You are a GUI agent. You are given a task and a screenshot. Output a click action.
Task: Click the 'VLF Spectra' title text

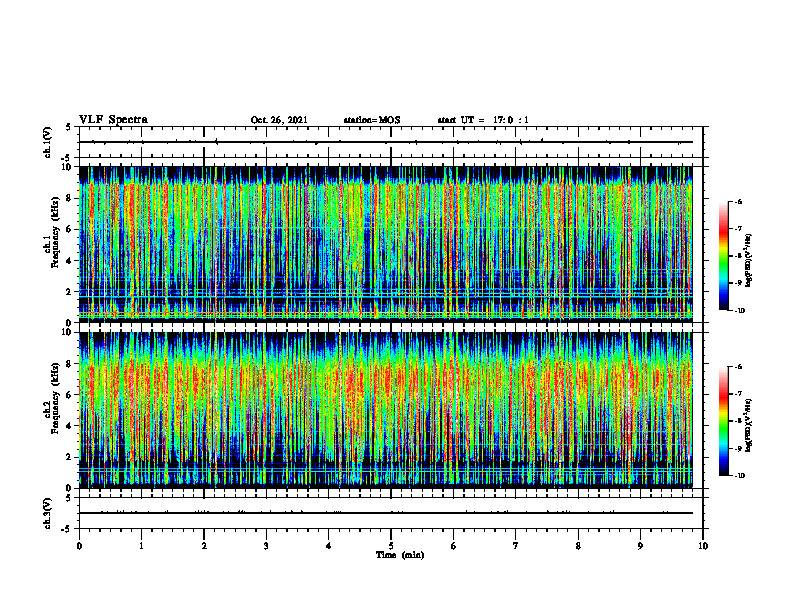[113, 120]
